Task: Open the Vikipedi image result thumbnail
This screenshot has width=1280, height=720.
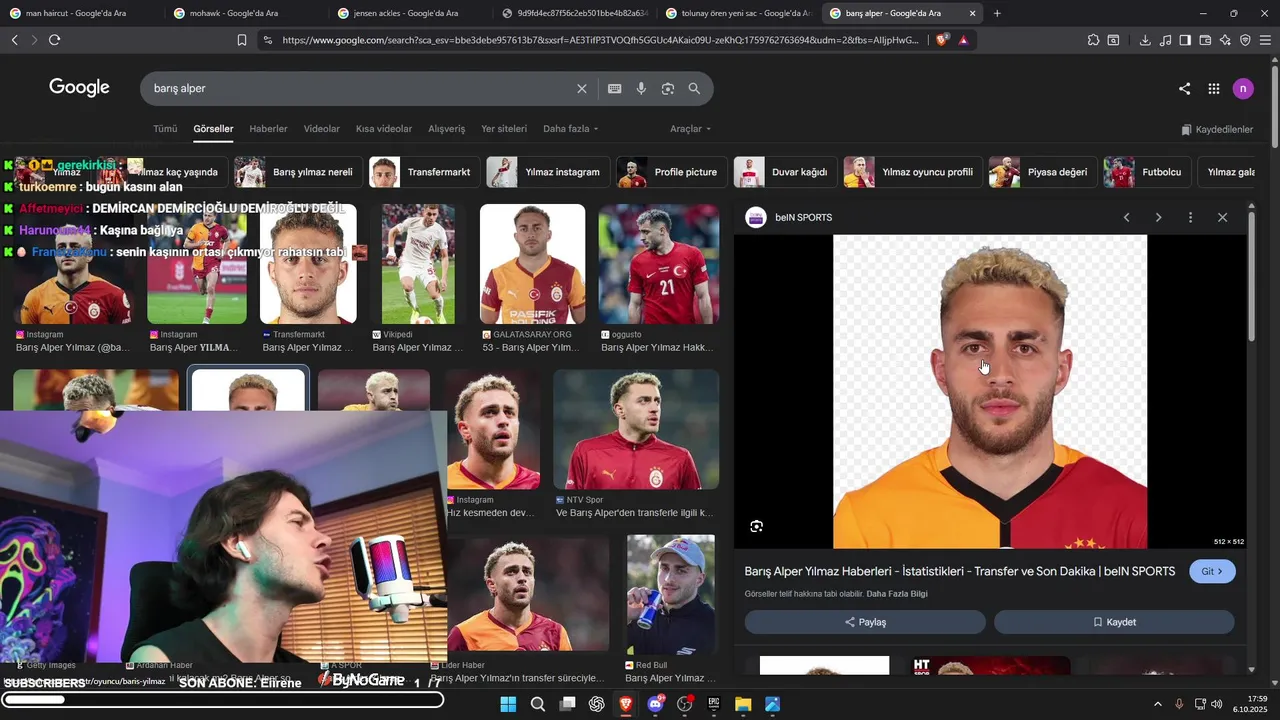Action: click(x=419, y=264)
